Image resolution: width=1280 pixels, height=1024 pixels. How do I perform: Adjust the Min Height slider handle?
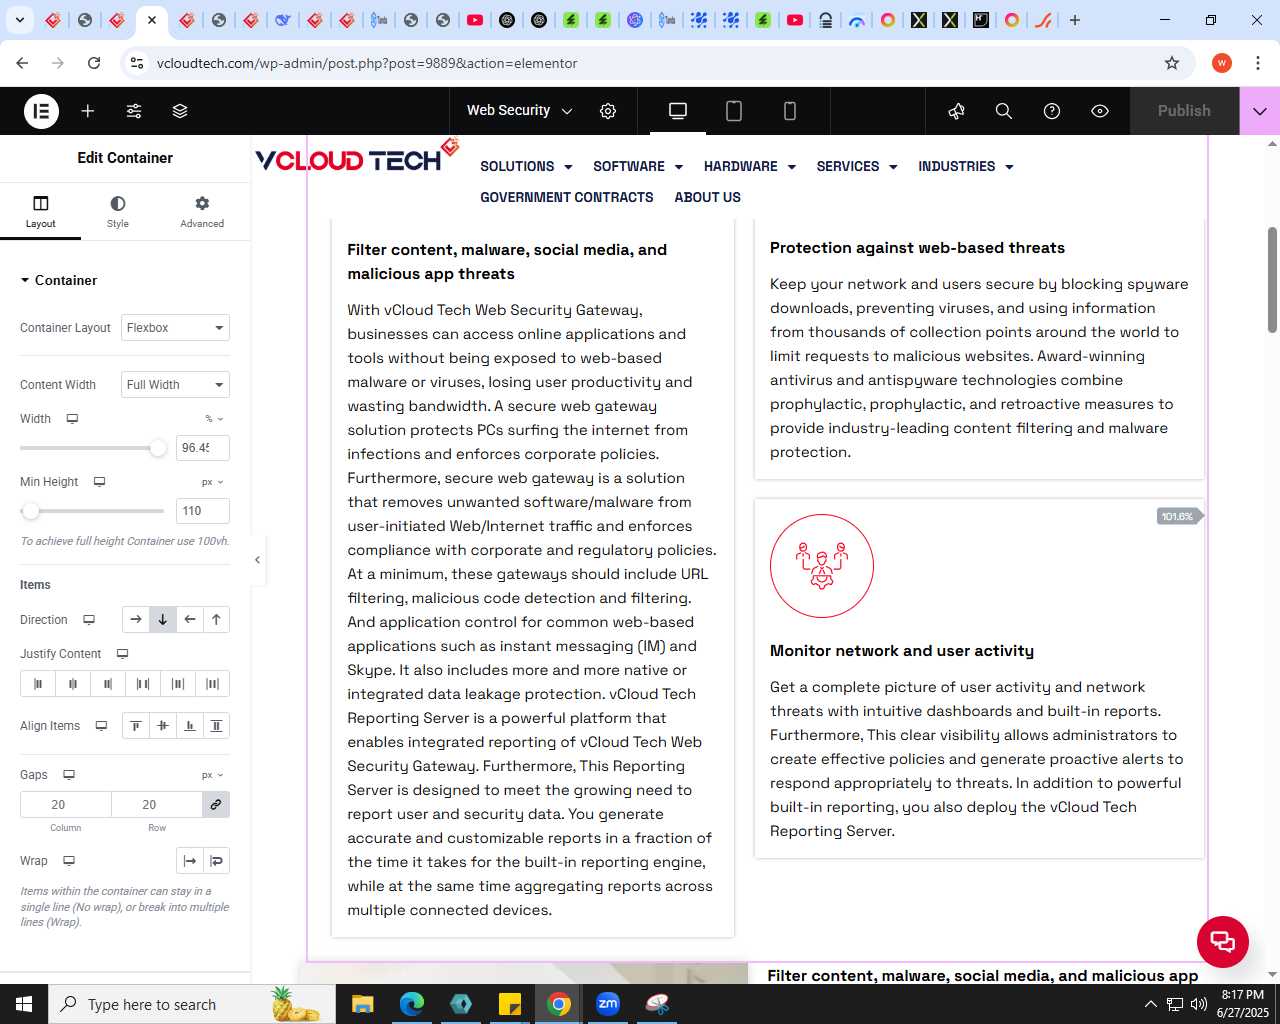31,511
